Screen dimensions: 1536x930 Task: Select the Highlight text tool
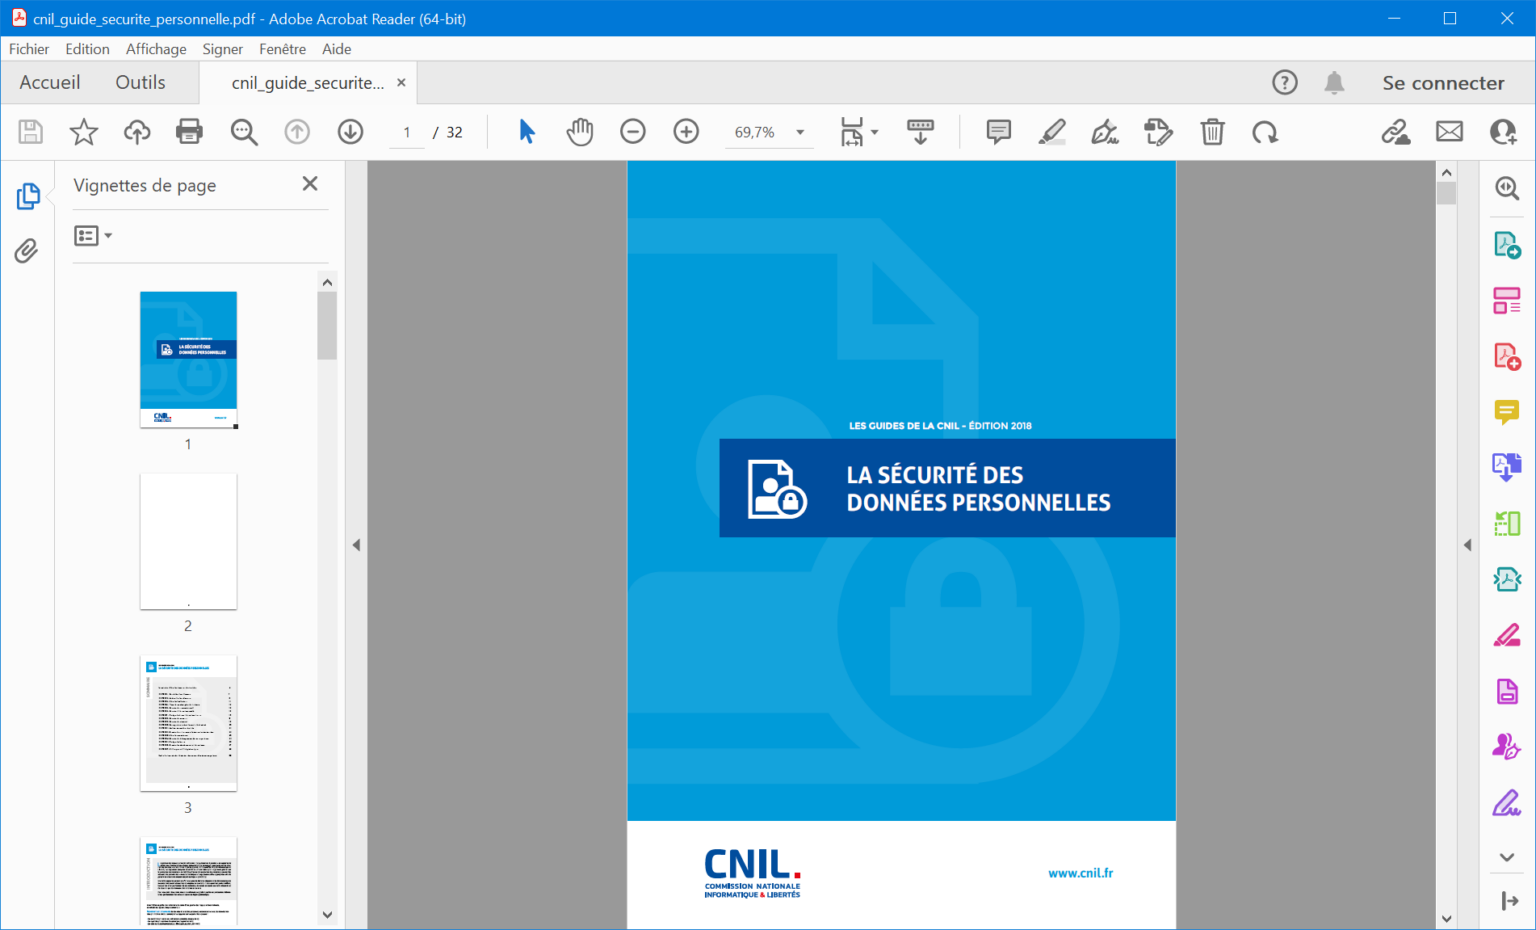point(1052,132)
